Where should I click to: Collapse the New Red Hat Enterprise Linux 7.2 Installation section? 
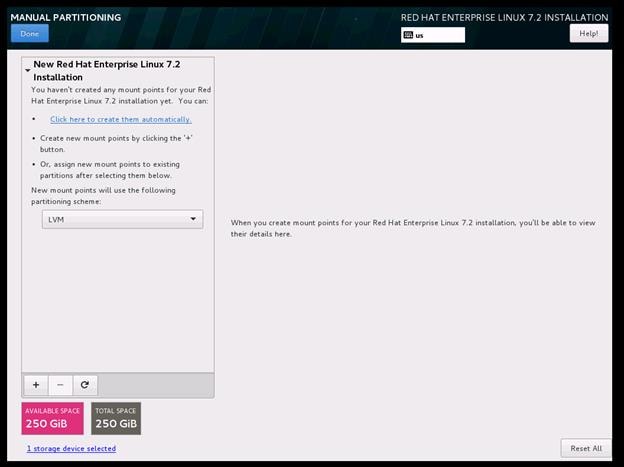pos(27,70)
